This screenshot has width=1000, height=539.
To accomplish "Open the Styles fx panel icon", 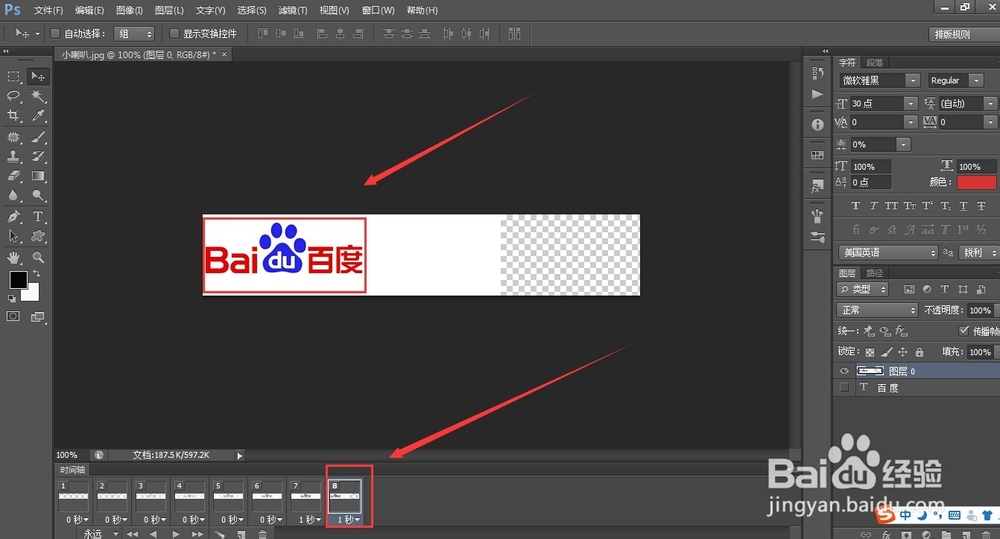I will click(817, 186).
